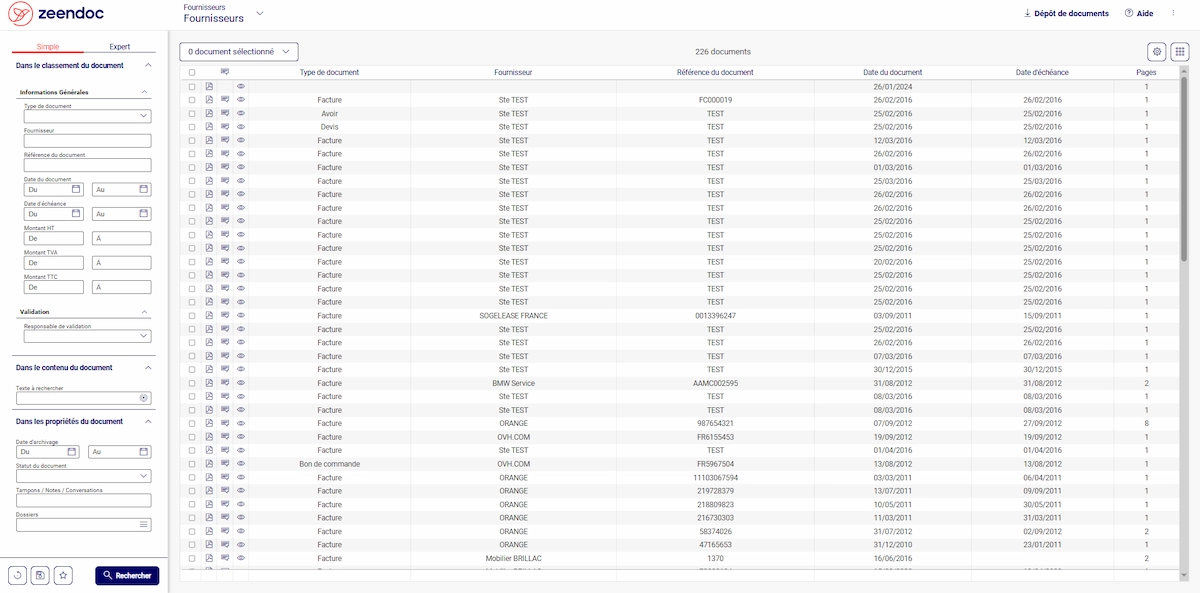The height and width of the screenshot is (593, 1200).
Task: Open notes icon for reference 987654321 row
Action: coord(225,424)
